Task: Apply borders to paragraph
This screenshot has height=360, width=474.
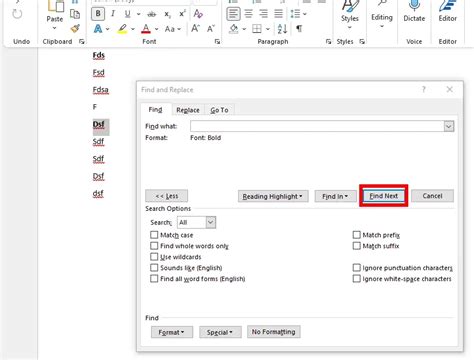Action: (257, 29)
